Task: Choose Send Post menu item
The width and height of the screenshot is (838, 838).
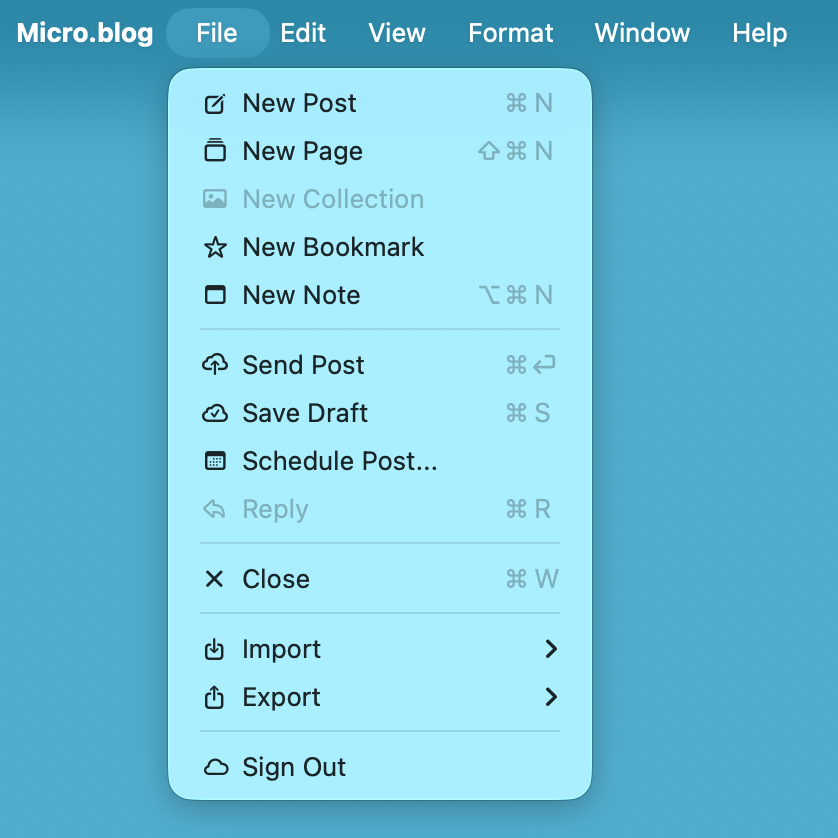Action: (x=380, y=365)
